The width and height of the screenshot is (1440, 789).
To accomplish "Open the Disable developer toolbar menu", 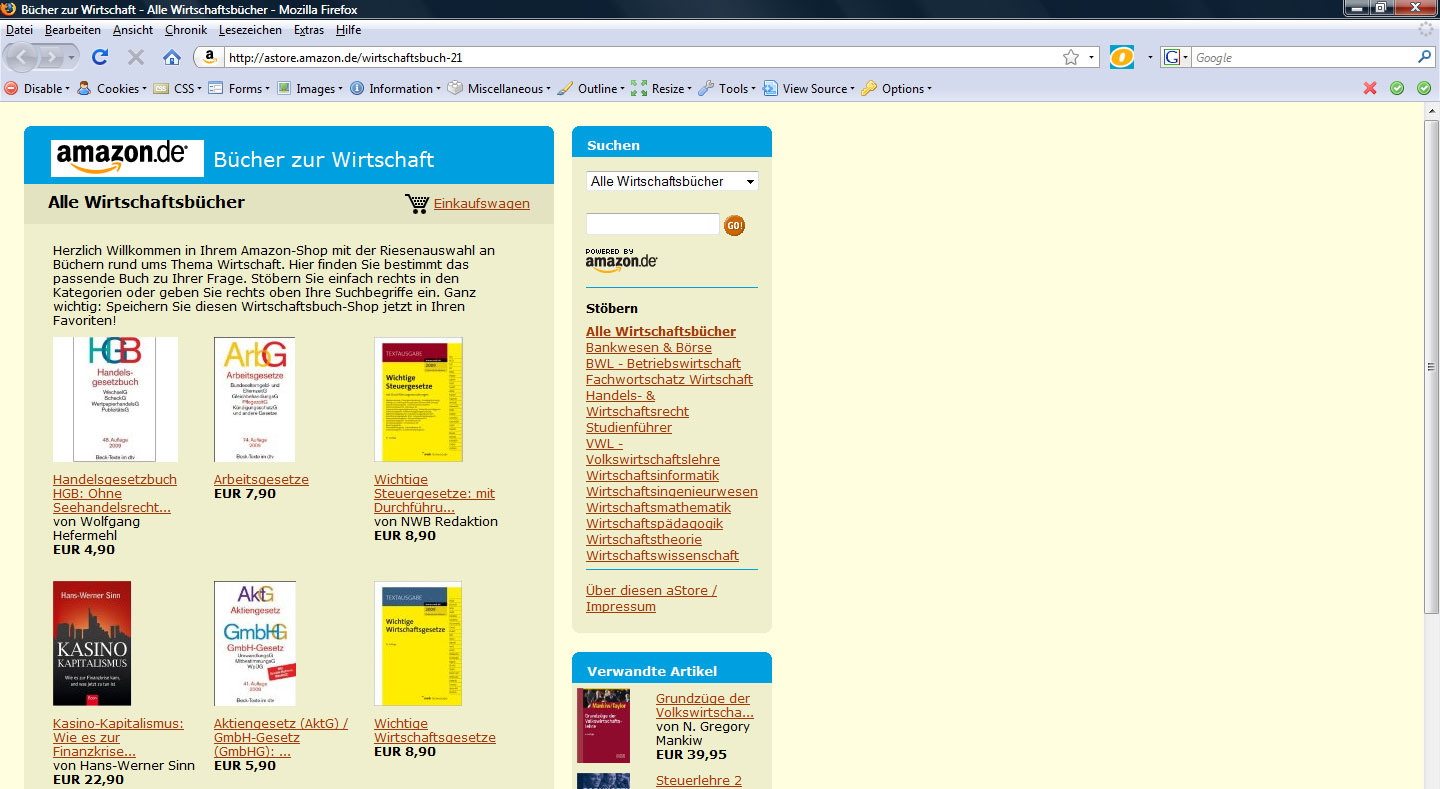I will coord(38,88).
